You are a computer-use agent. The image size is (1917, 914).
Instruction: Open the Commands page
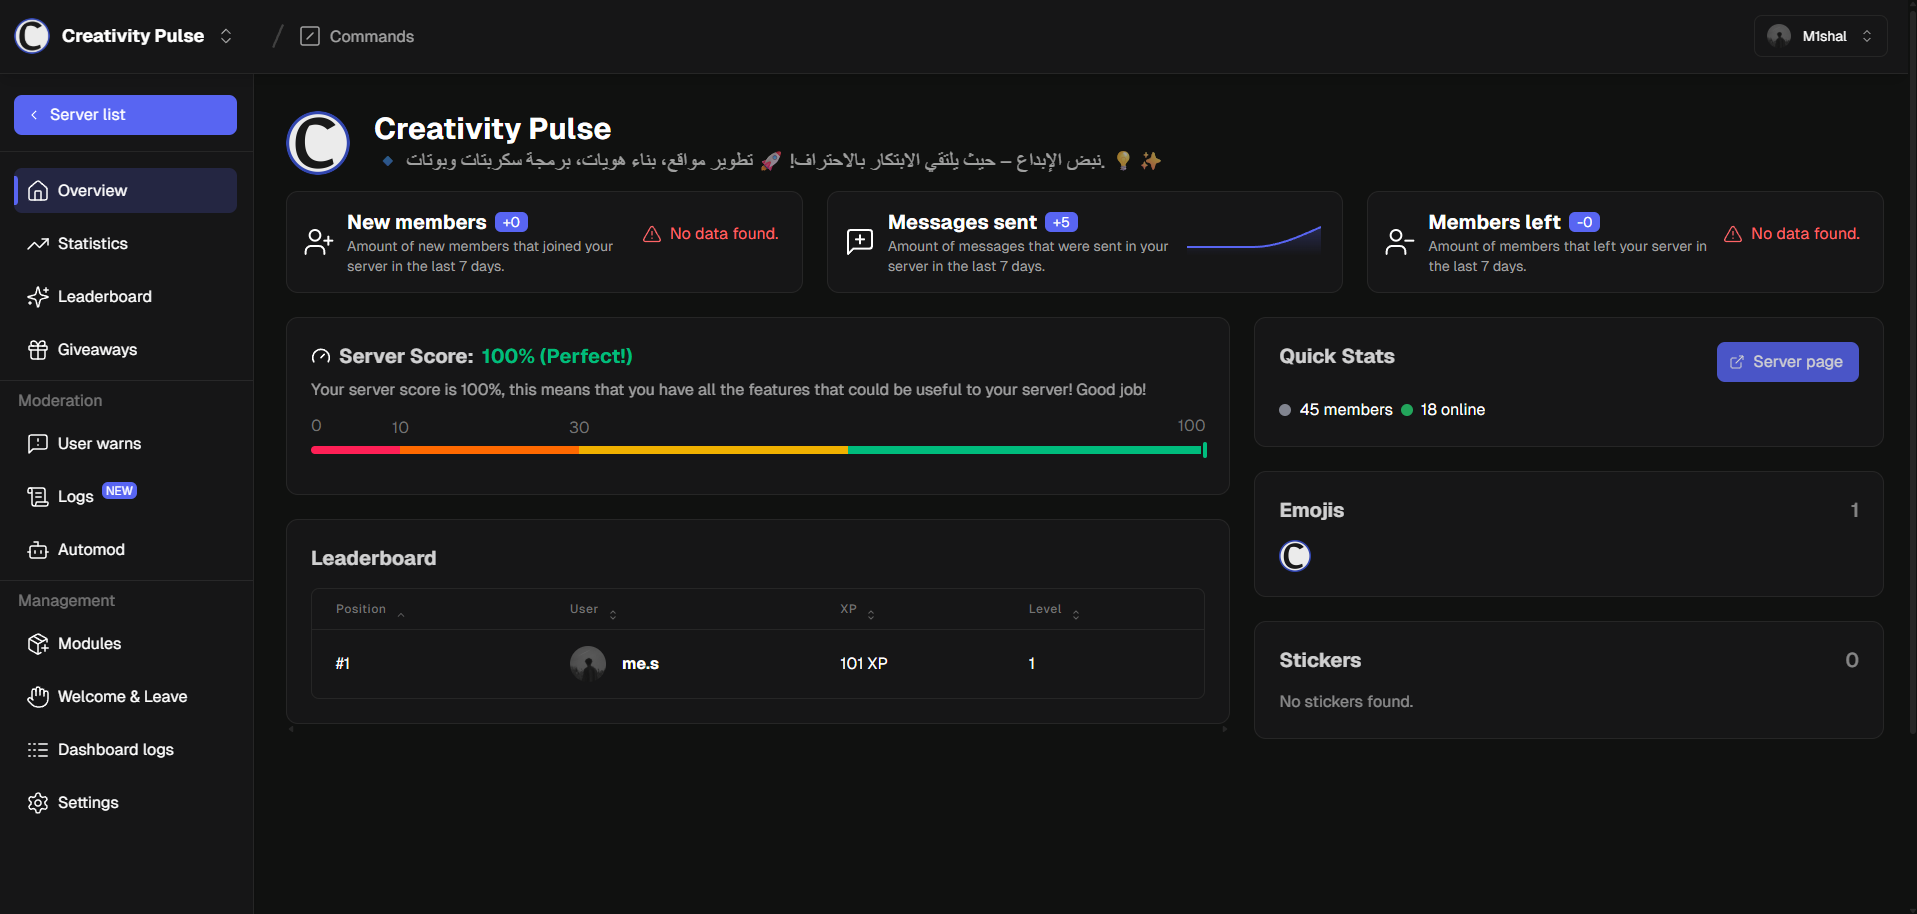(357, 36)
